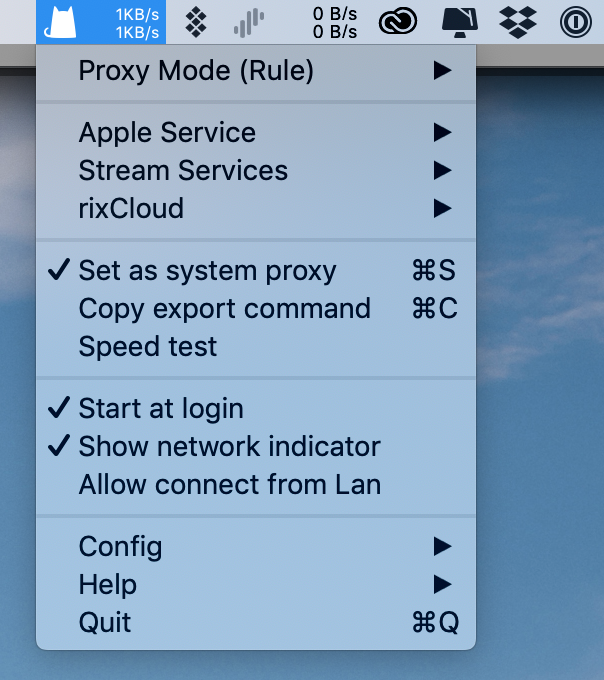Screen dimensions: 604x680
Task: Enable Allow connect from Lan
Action: point(229,484)
